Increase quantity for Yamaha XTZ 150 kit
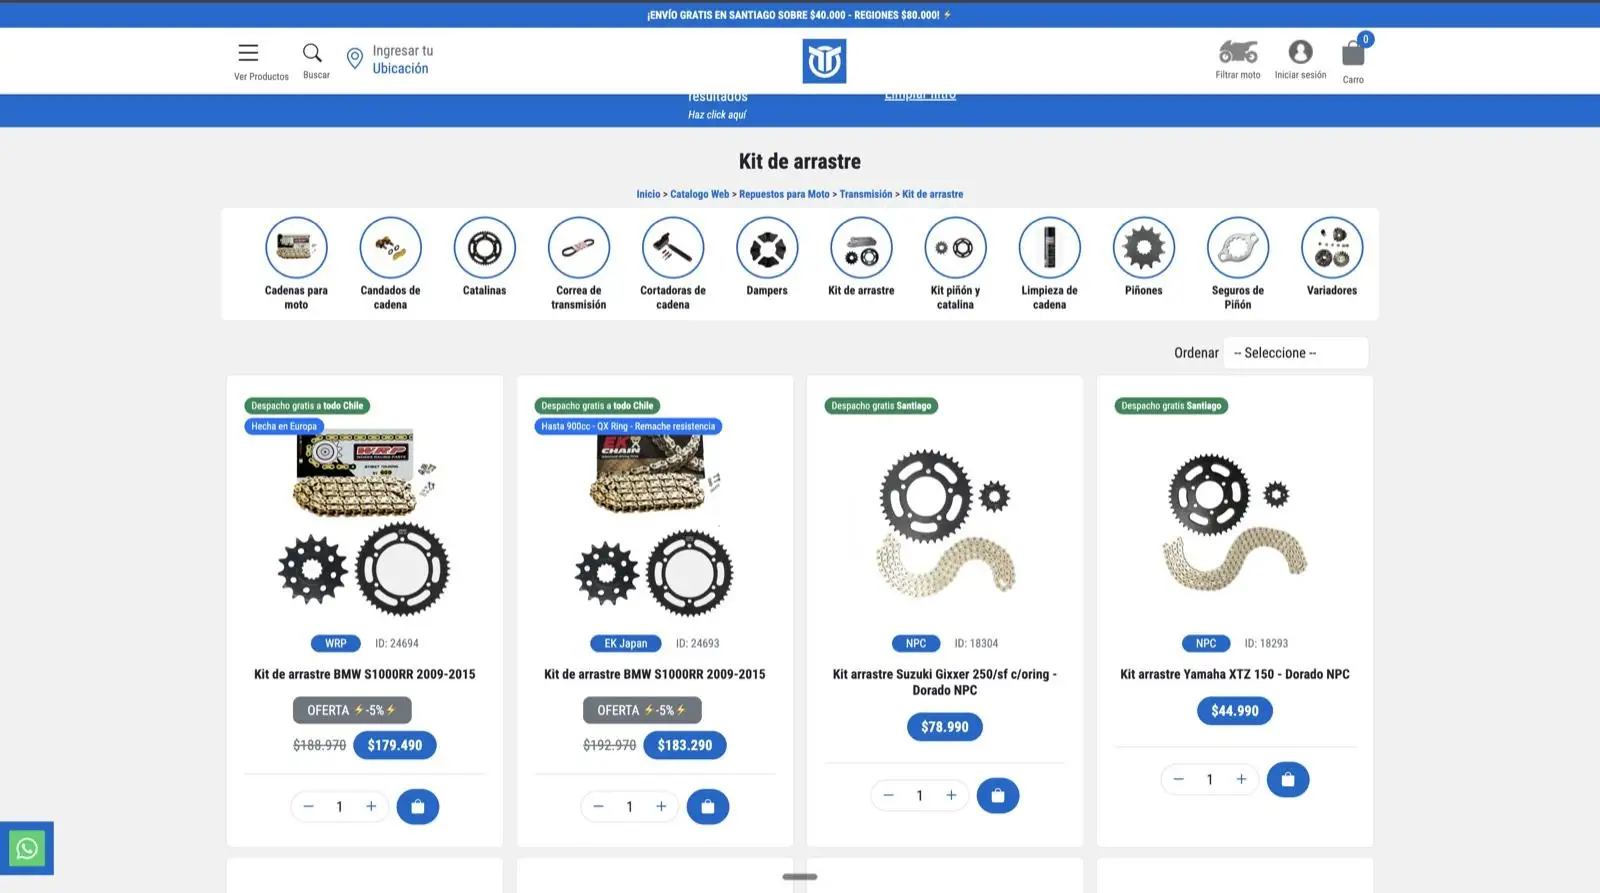Screen dimensions: 1600x893 (1241, 780)
